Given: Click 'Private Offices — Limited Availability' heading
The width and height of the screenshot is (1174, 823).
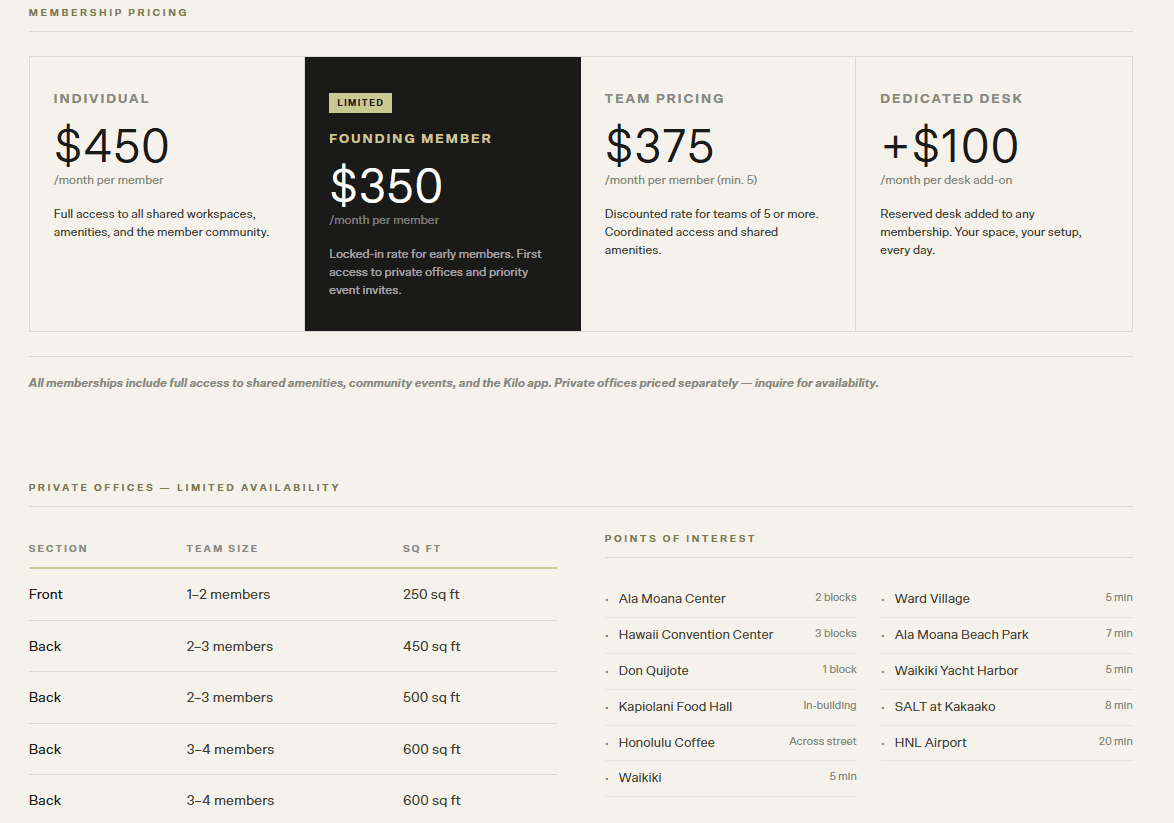Looking at the screenshot, I should [184, 488].
